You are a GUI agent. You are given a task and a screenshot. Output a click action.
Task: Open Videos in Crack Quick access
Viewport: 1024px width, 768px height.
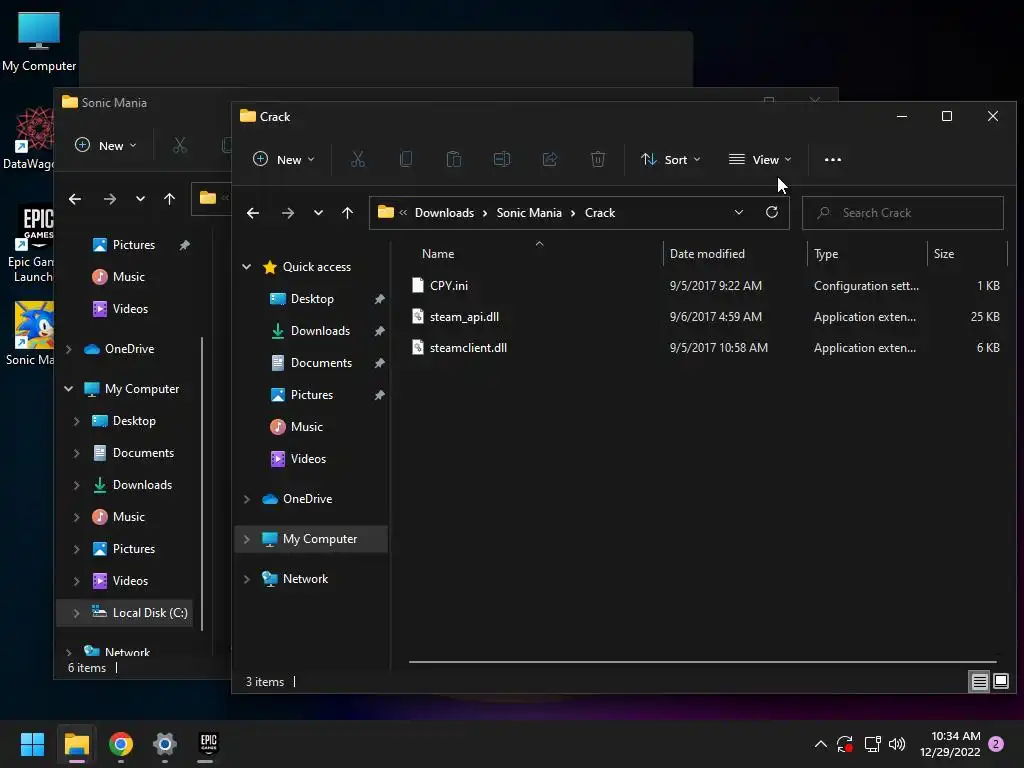(x=308, y=458)
